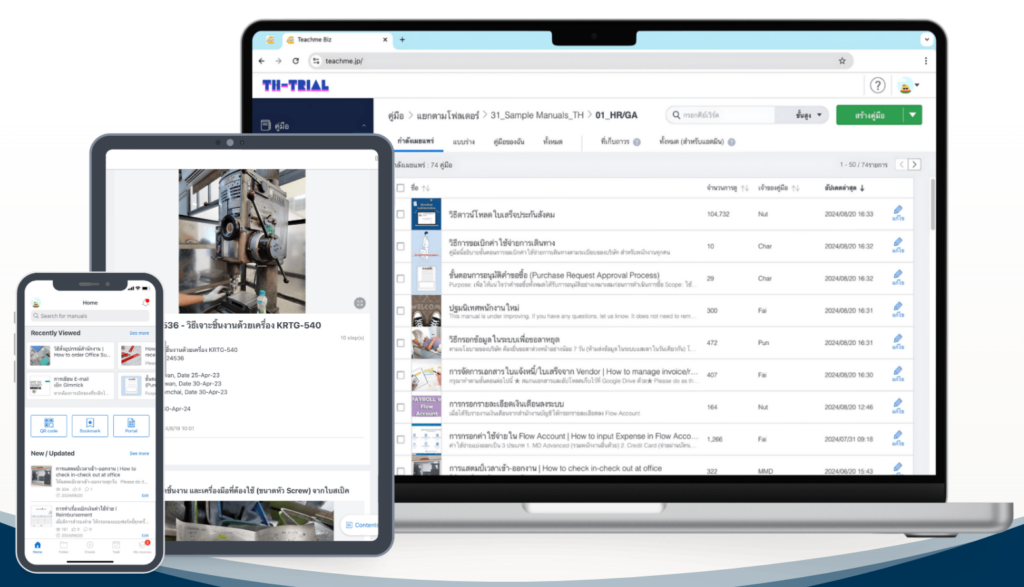Open the search filter dropdown beside search box
The image size is (1024, 587).
tap(808, 115)
